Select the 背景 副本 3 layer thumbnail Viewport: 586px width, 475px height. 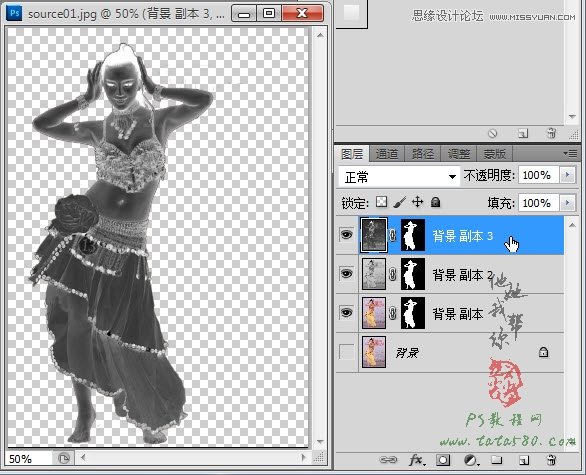[373, 235]
